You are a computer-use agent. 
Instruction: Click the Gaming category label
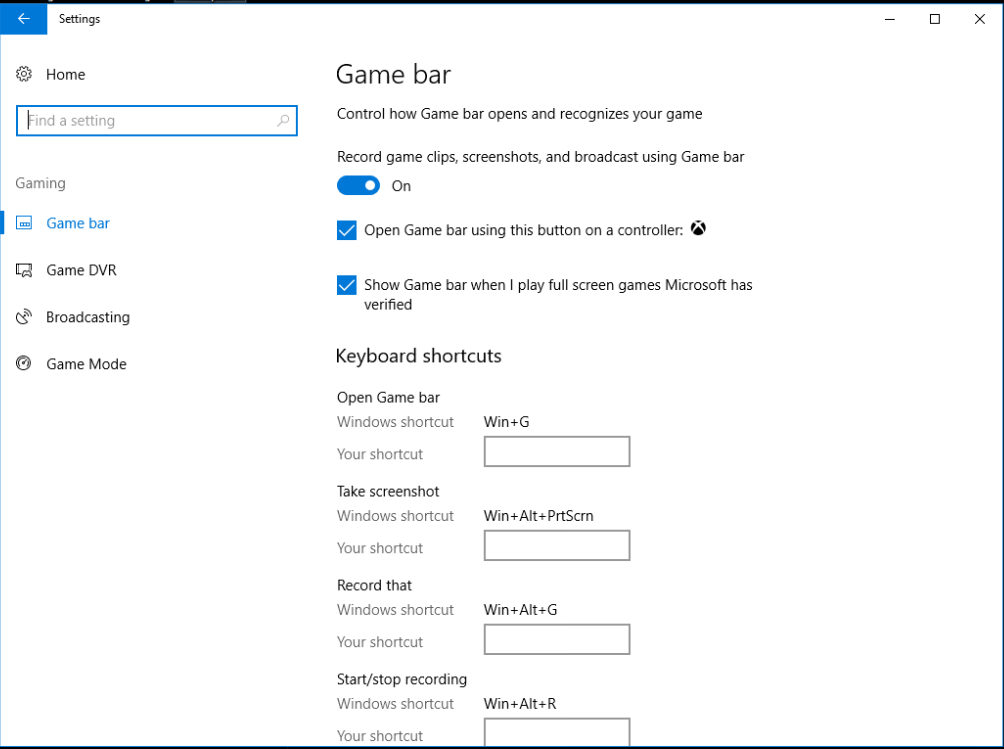pyautogui.click(x=40, y=183)
